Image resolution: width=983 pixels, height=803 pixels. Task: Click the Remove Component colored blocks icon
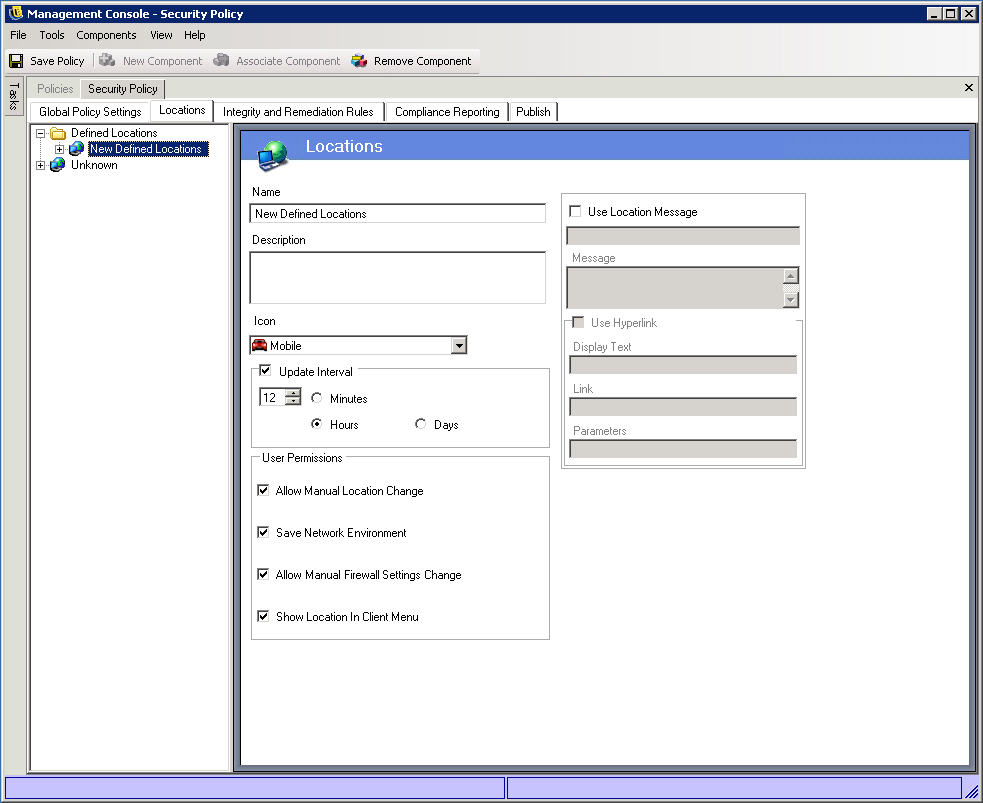tap(359, 61)
